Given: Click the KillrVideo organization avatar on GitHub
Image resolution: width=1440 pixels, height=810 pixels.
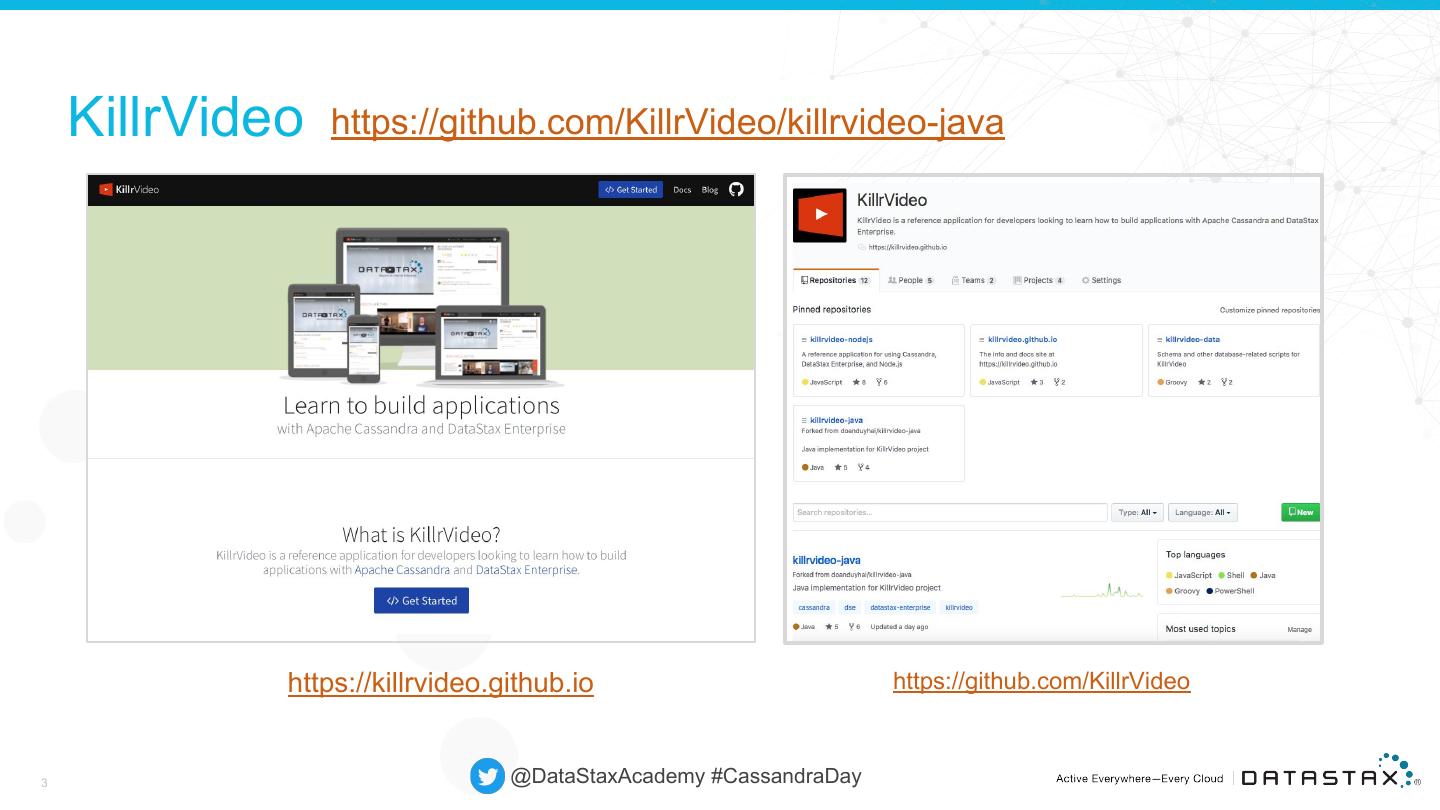Looking at the screenshot, I should [x=819, y=215].
